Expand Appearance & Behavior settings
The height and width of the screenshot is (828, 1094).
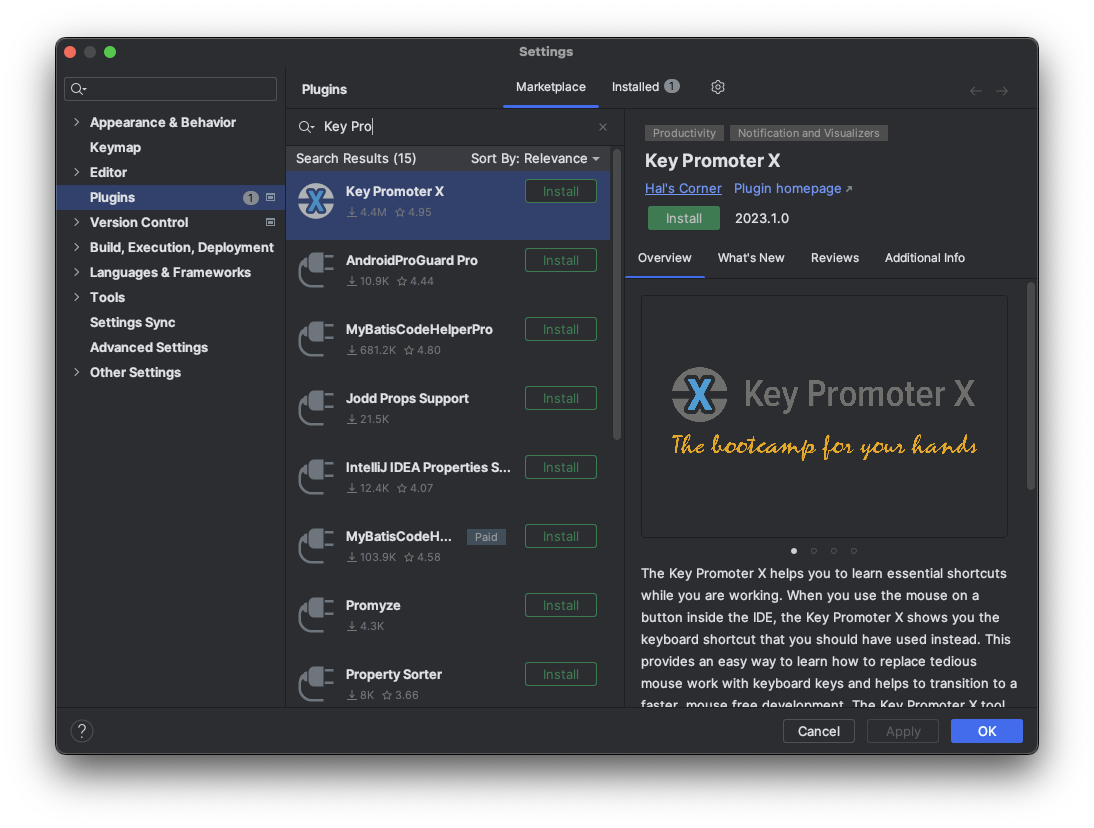click(x=77, y=122)
